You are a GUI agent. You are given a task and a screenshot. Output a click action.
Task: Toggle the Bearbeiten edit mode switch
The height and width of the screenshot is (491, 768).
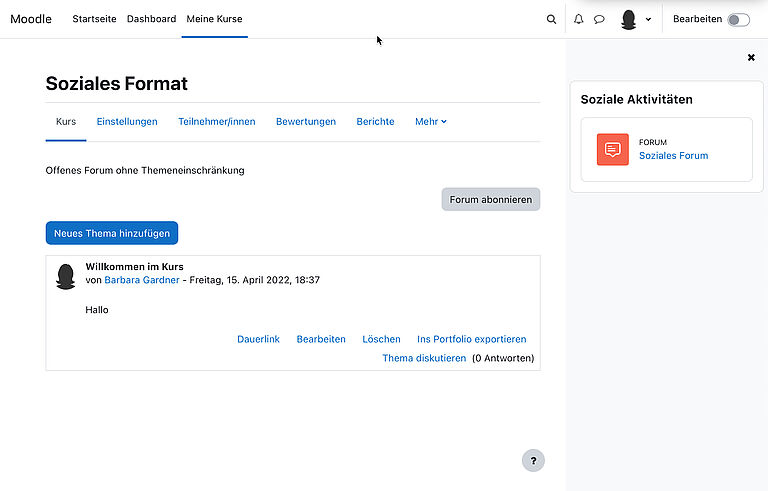pos(738,19)
